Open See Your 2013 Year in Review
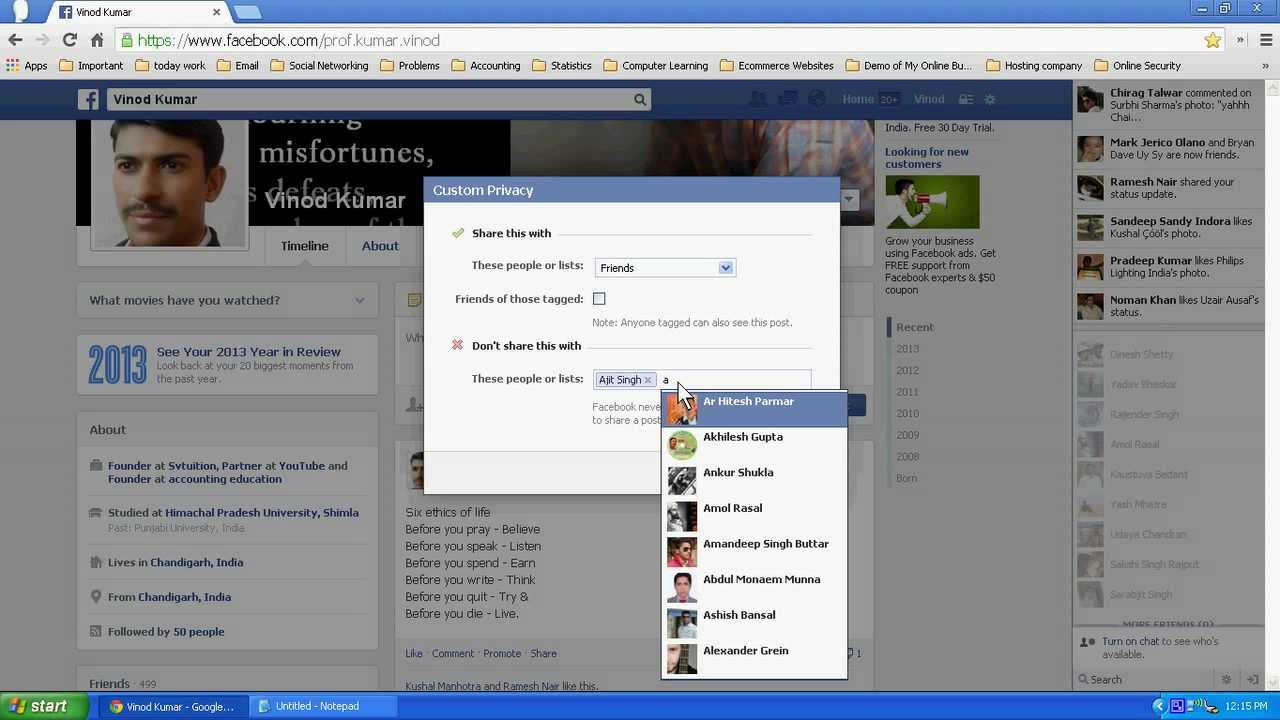Image resolution: width=1280 pixels, height=720 pixels. (248, 352)
